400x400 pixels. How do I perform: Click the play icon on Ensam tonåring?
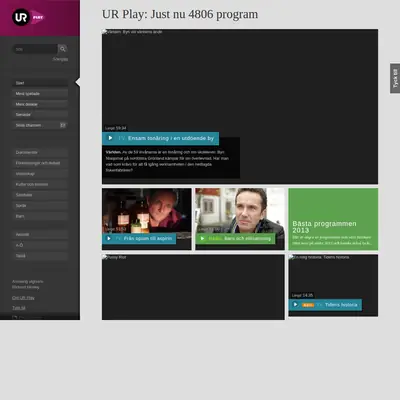pyautogui.click(x=110, y=138)
